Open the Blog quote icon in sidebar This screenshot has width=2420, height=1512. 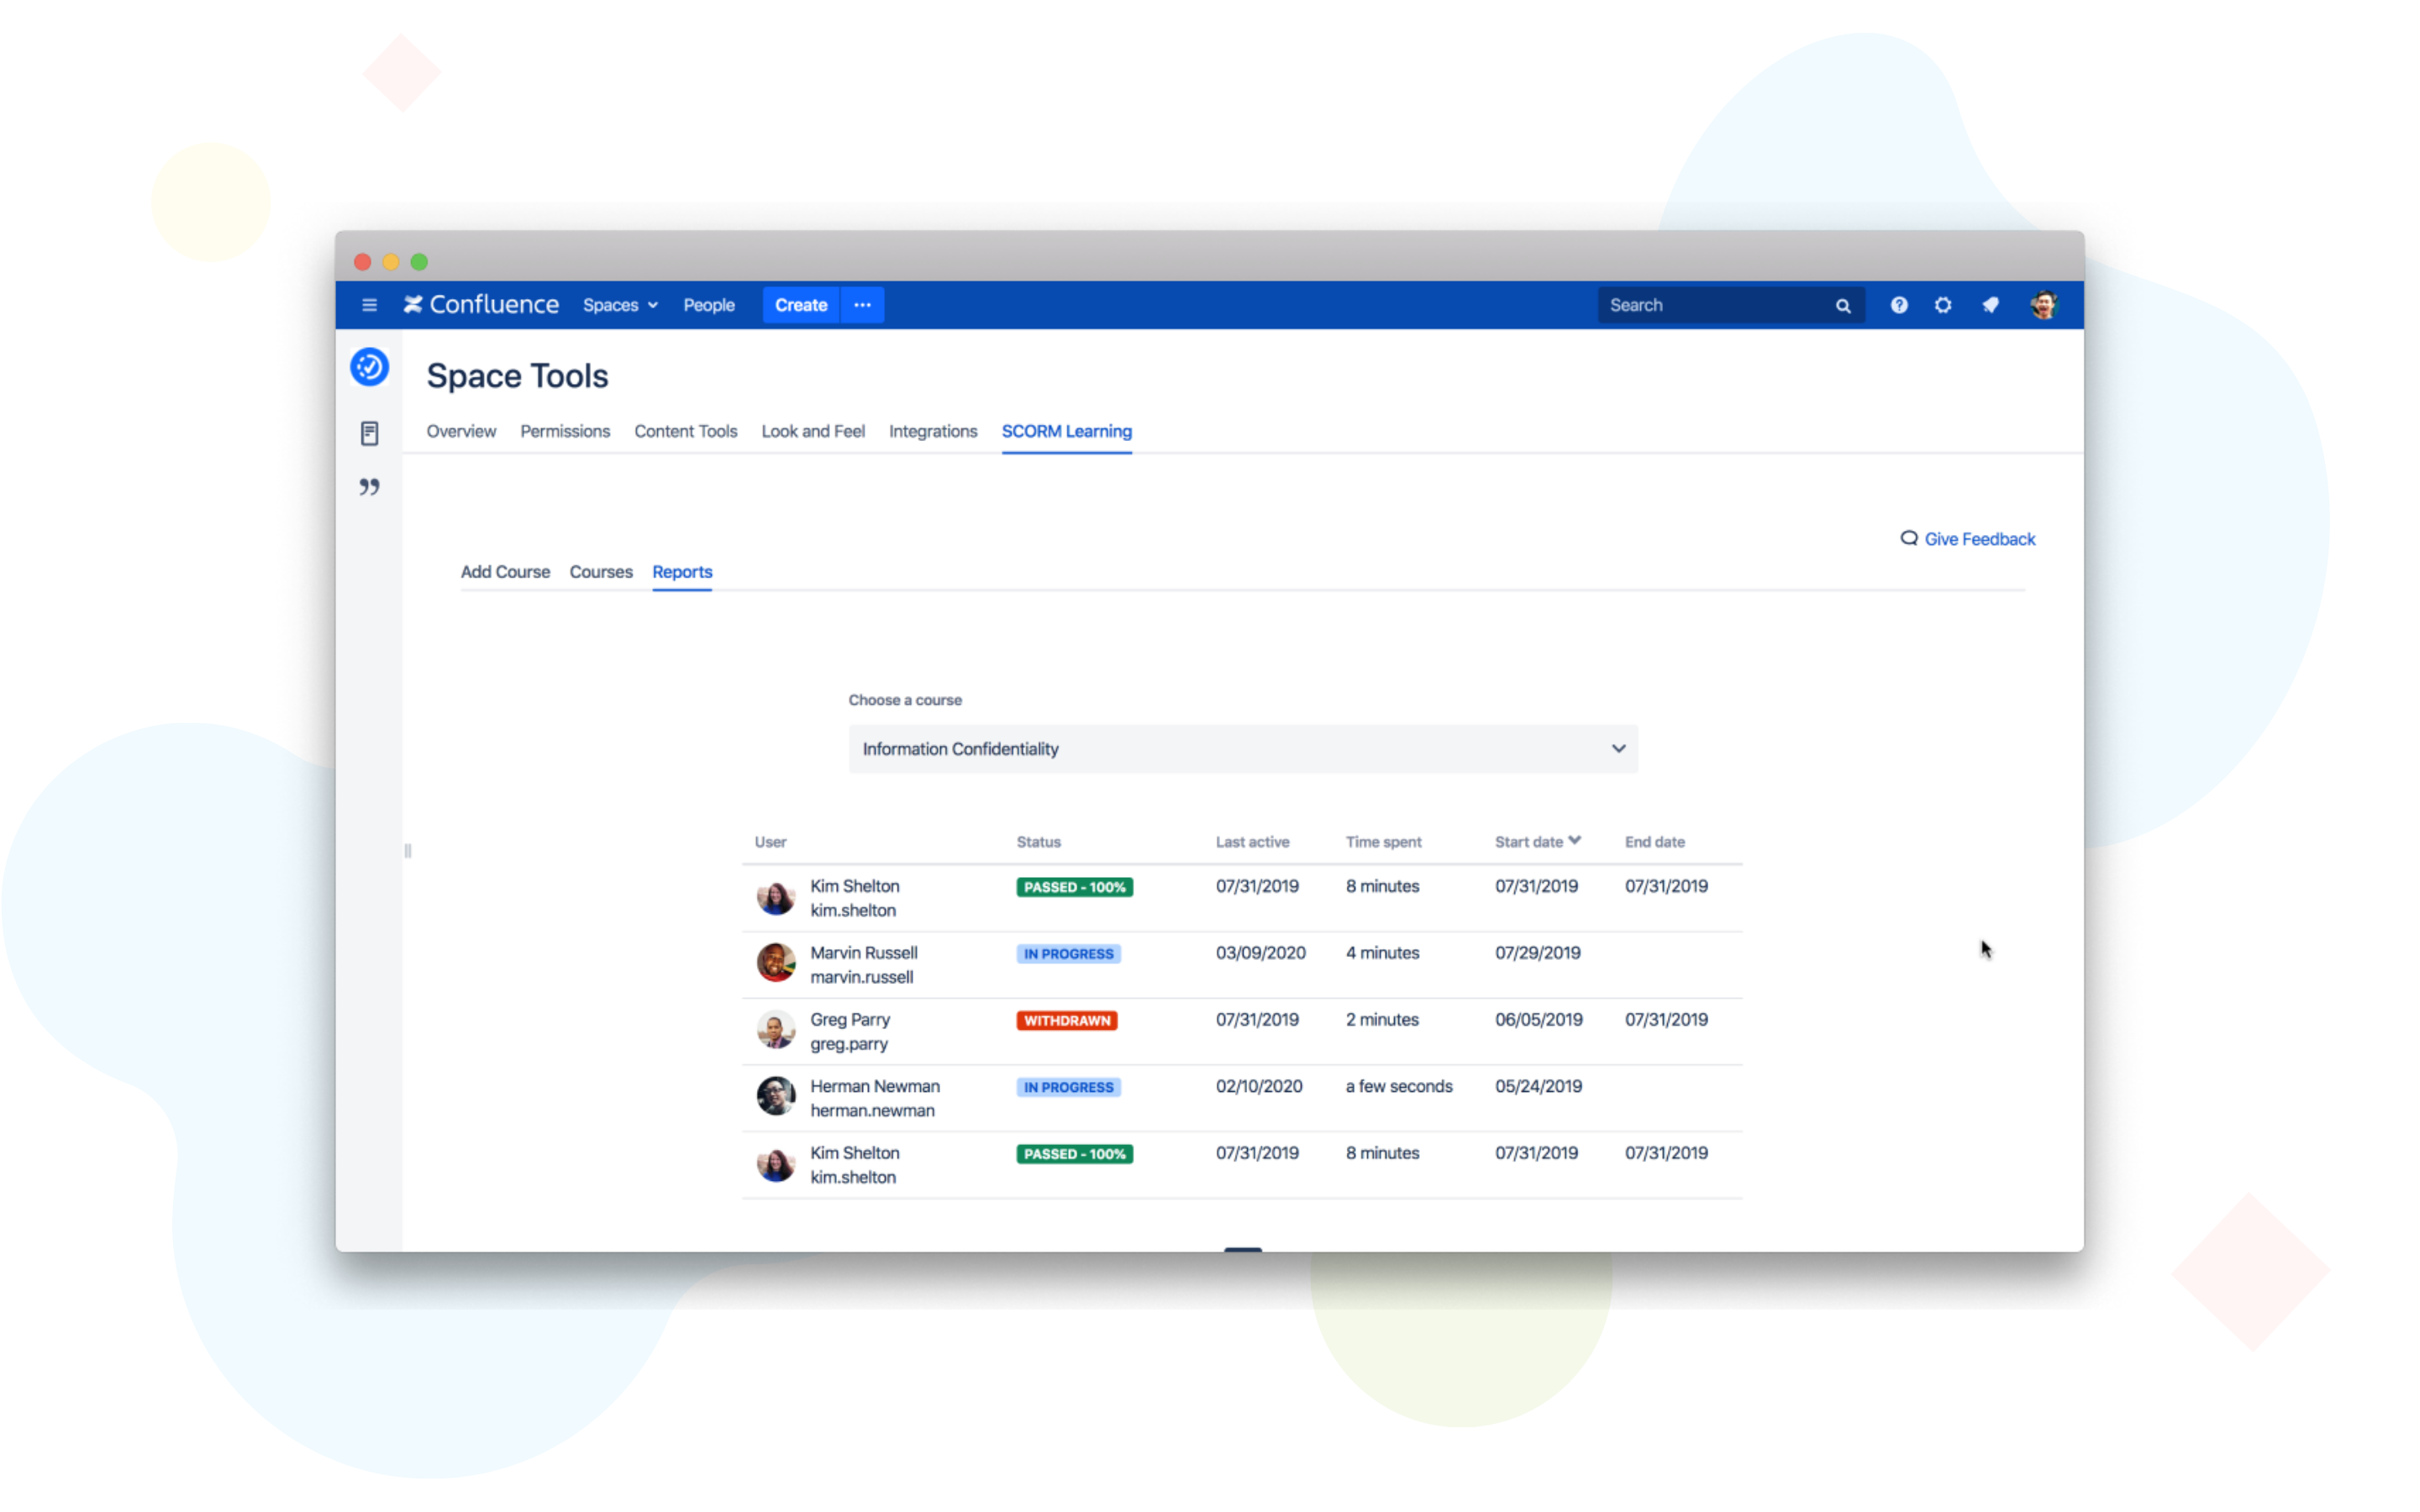click(369, 487)
